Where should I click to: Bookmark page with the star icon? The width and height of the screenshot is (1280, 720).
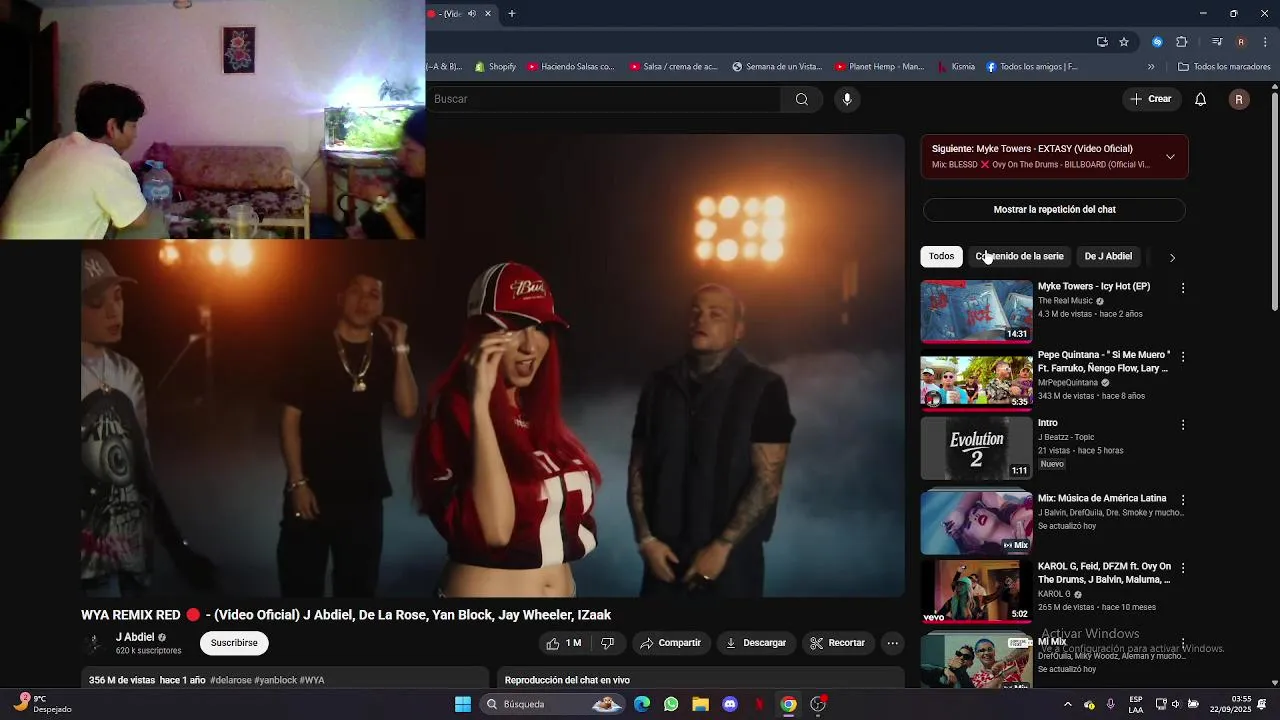(x=1124, y=42)
